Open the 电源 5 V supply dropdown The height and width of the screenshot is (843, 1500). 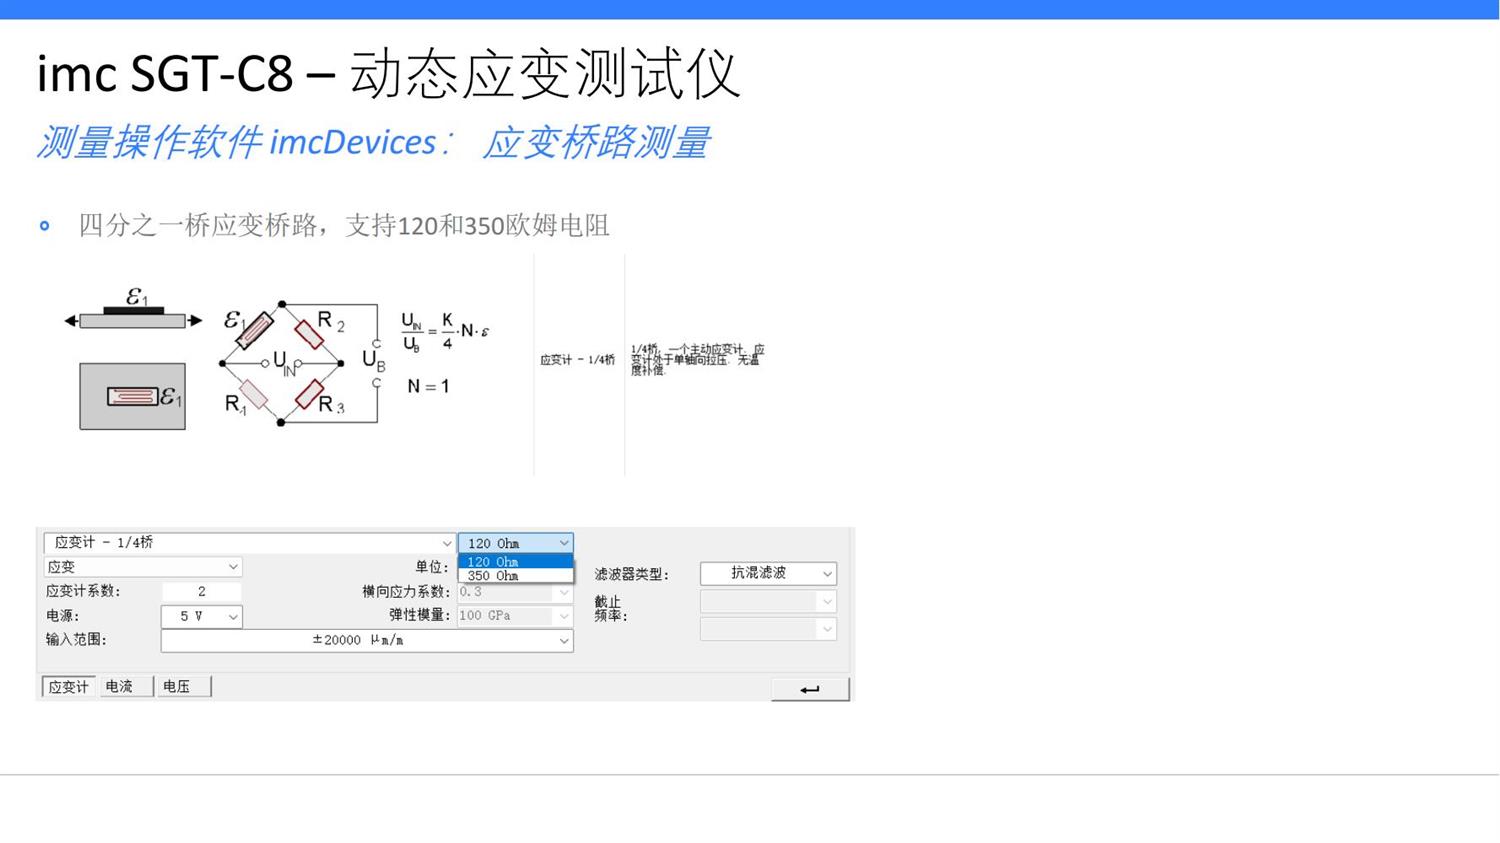[x=201, y=616]
